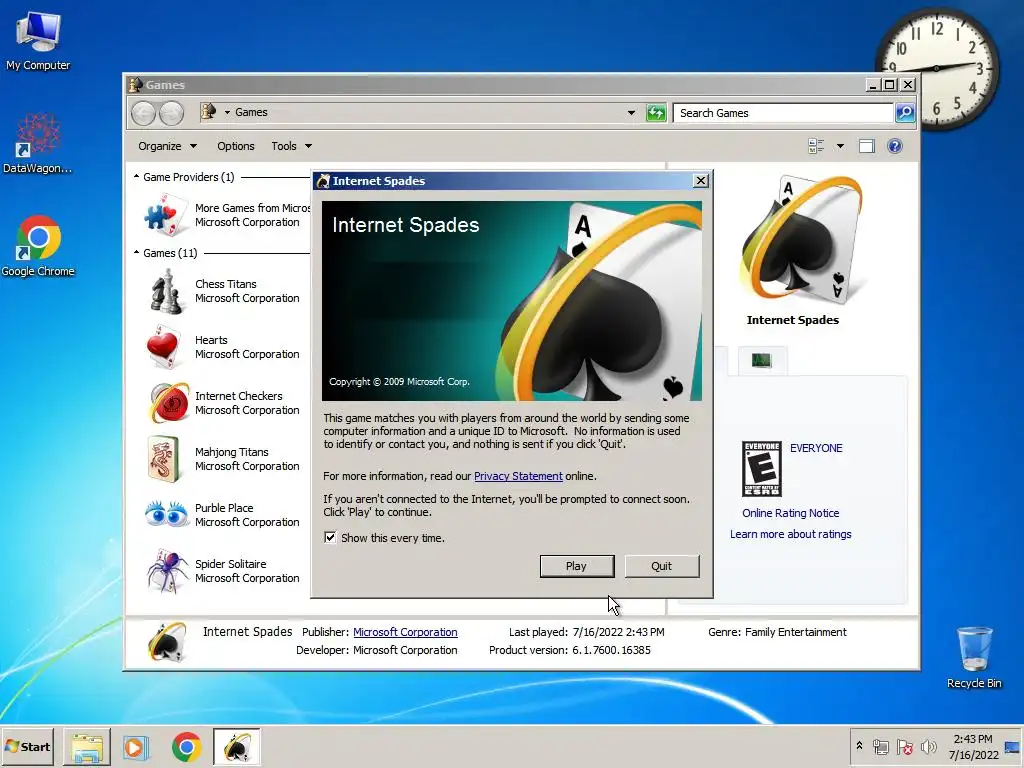Click the desktop clock gadget
Screen dimensions: 1024x768
[x=936, y=69]
